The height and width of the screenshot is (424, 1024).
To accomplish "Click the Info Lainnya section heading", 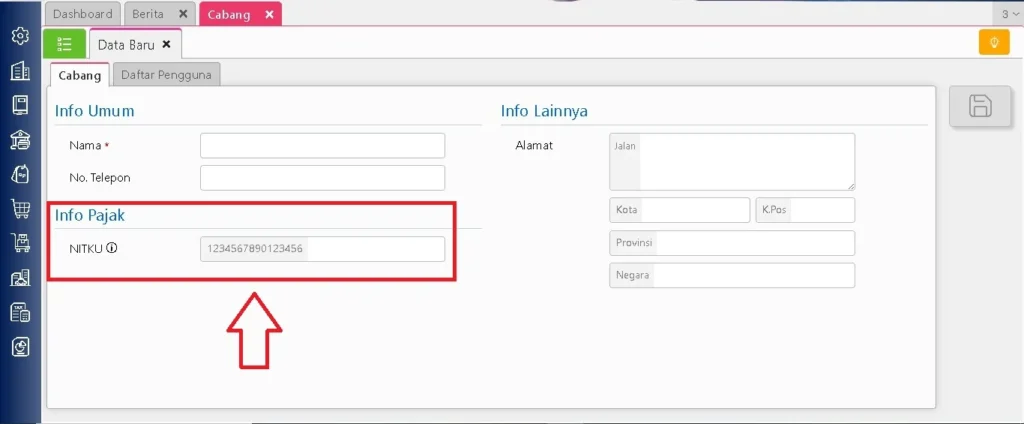I will [544, 111].
